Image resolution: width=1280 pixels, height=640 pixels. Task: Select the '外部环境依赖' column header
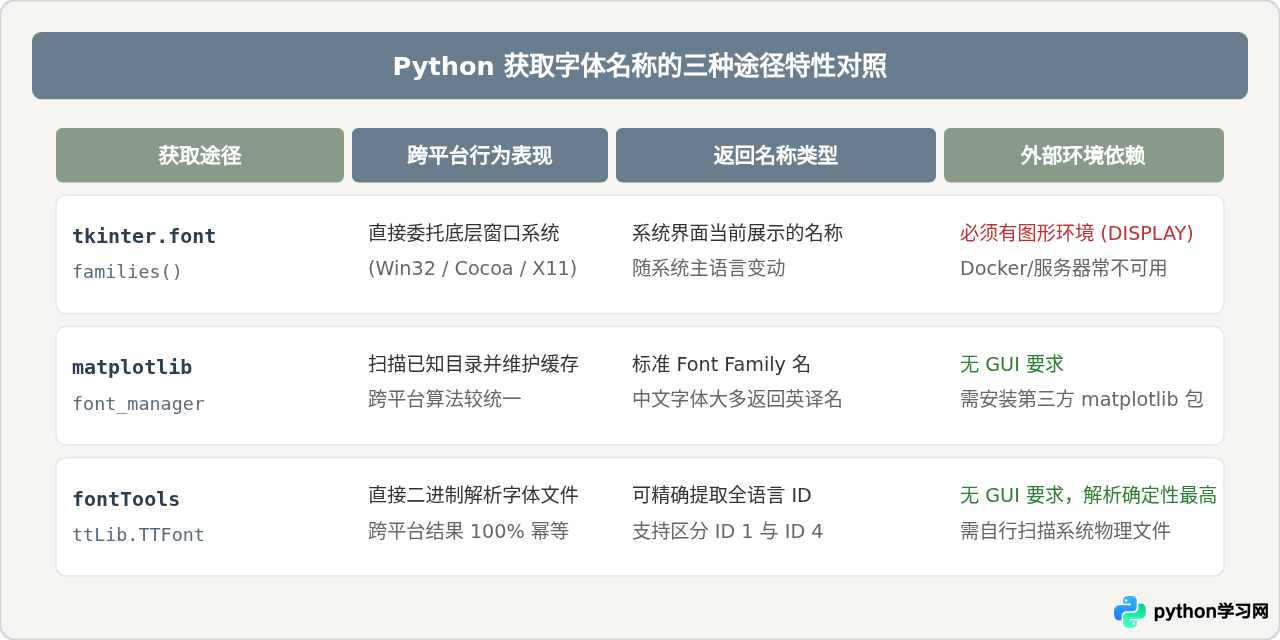pos(1084,155)
